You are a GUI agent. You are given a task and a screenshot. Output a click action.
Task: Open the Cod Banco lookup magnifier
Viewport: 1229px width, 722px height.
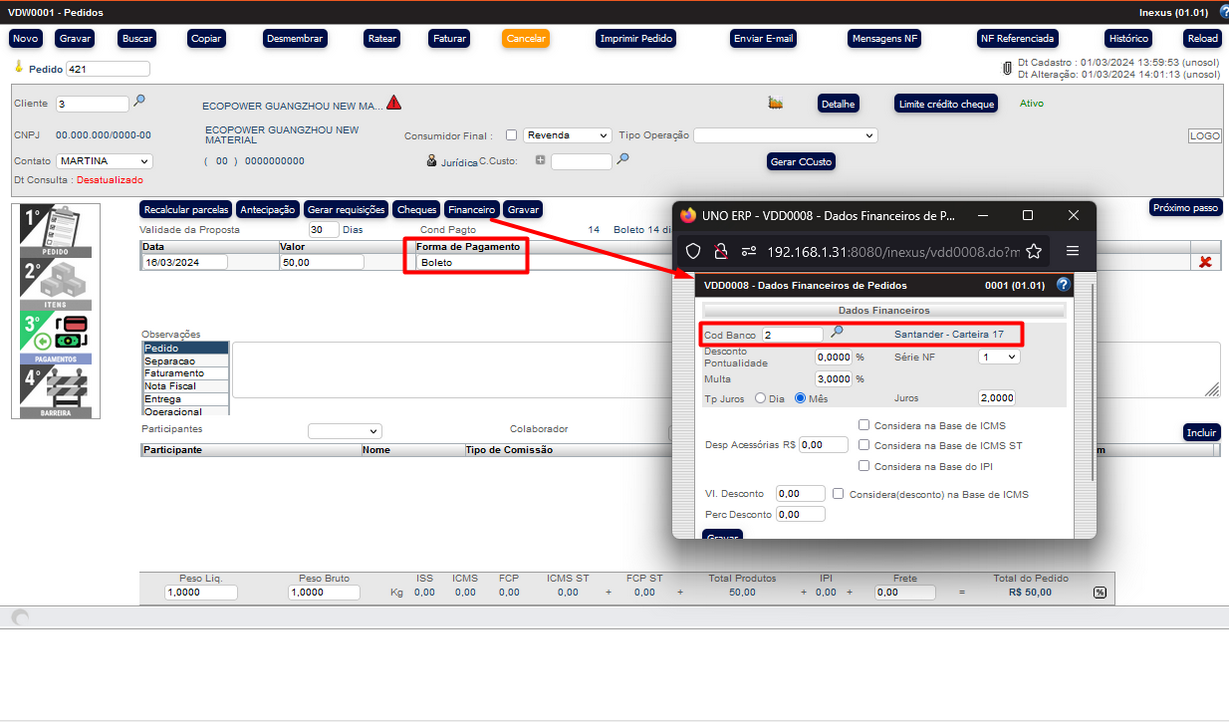pos(837,333)
